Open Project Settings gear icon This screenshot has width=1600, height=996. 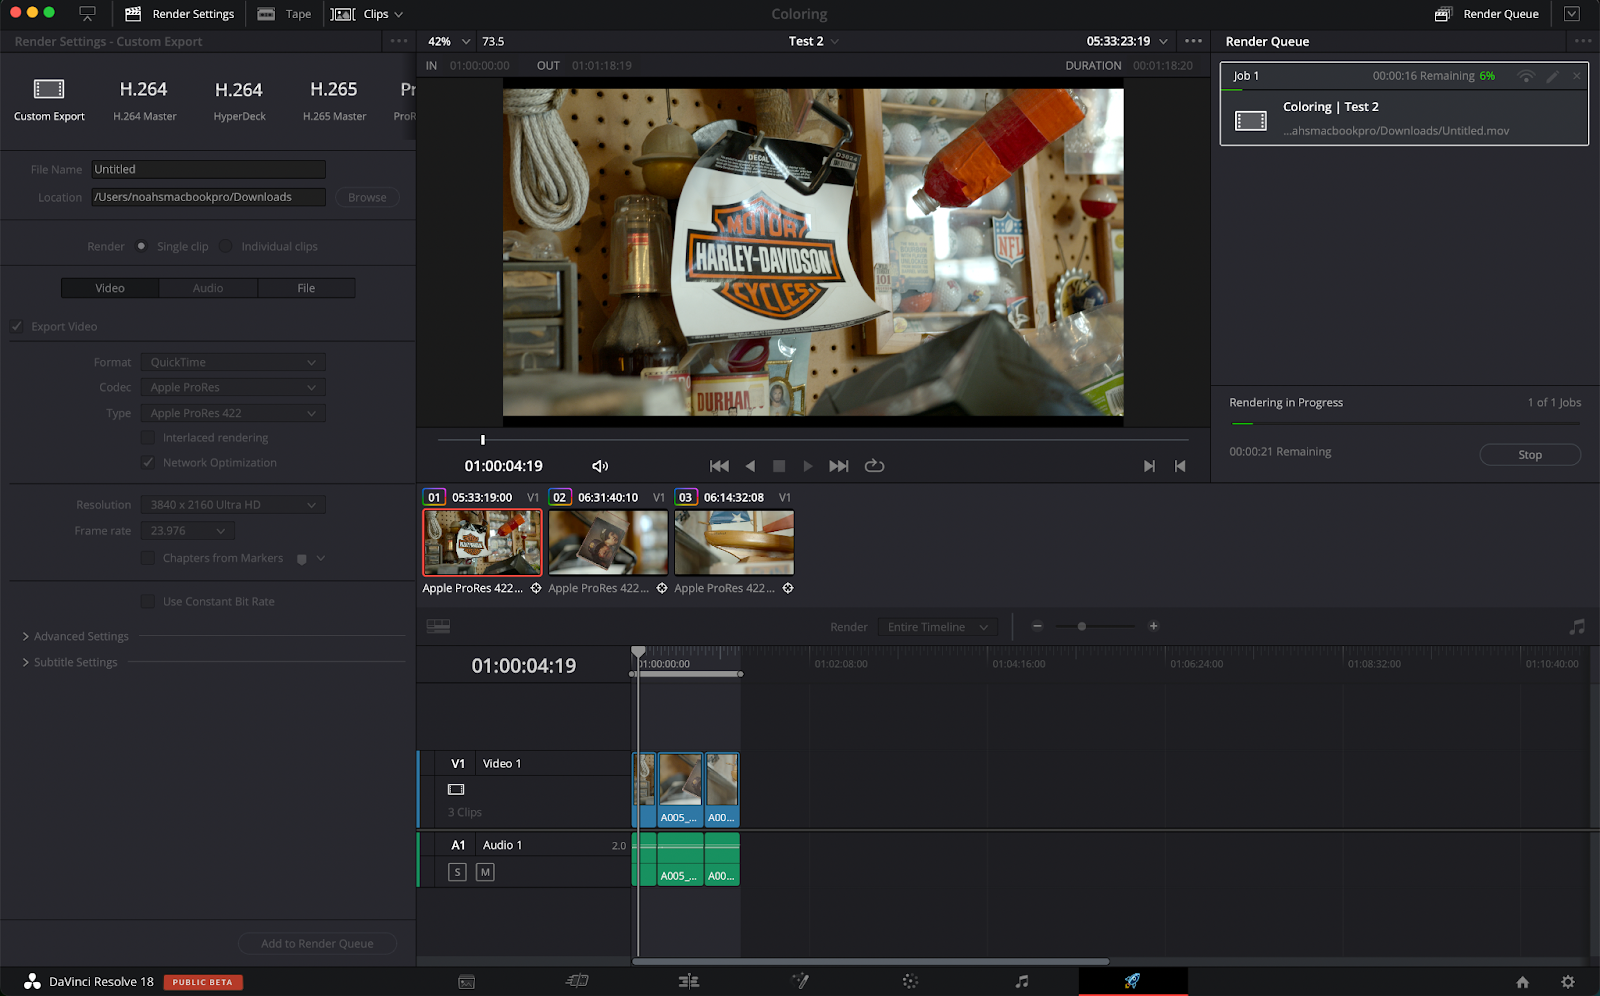click(x=1568, y=982)
